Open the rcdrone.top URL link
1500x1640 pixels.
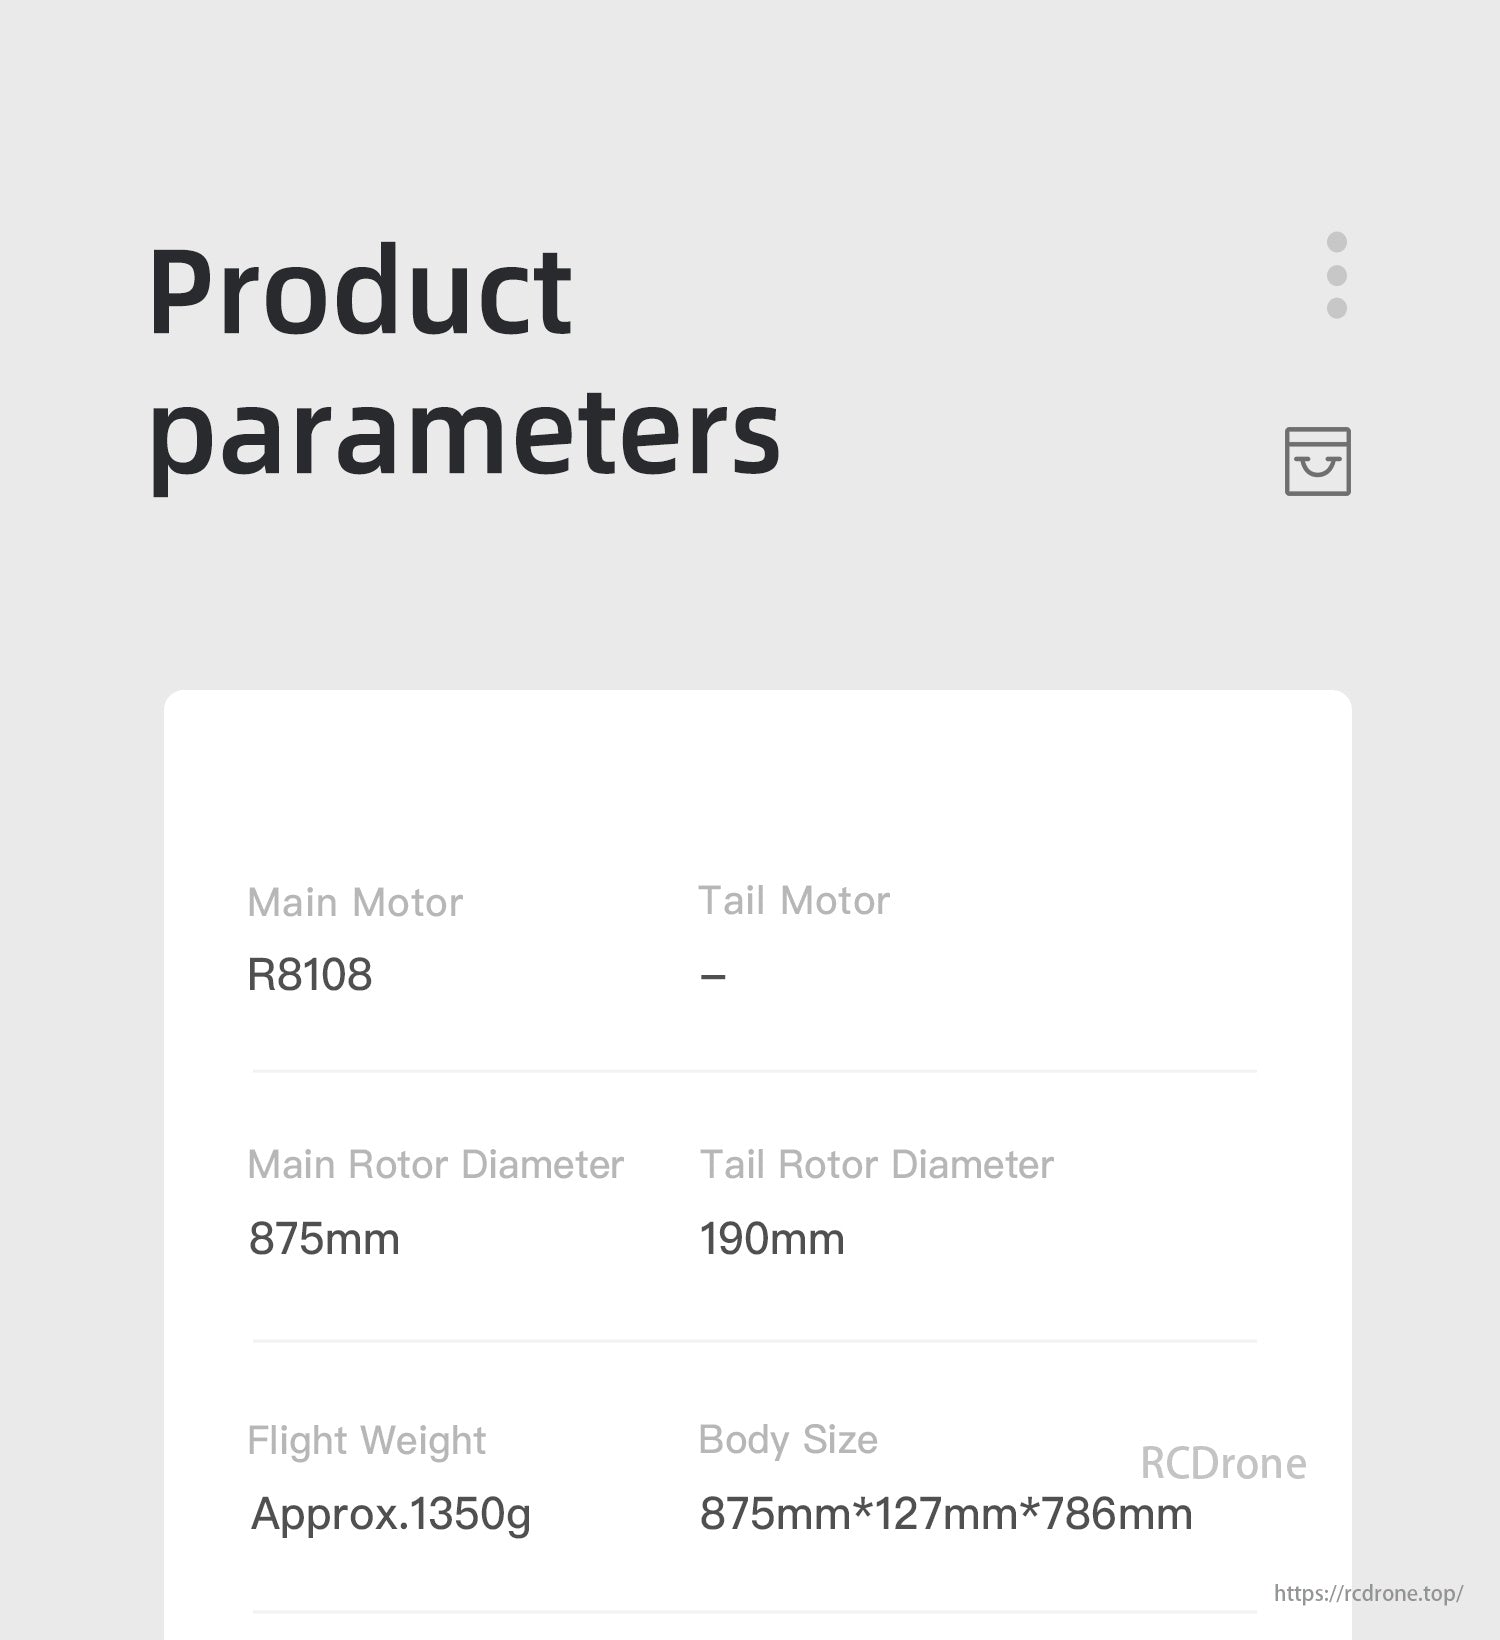point(1367,1593)
